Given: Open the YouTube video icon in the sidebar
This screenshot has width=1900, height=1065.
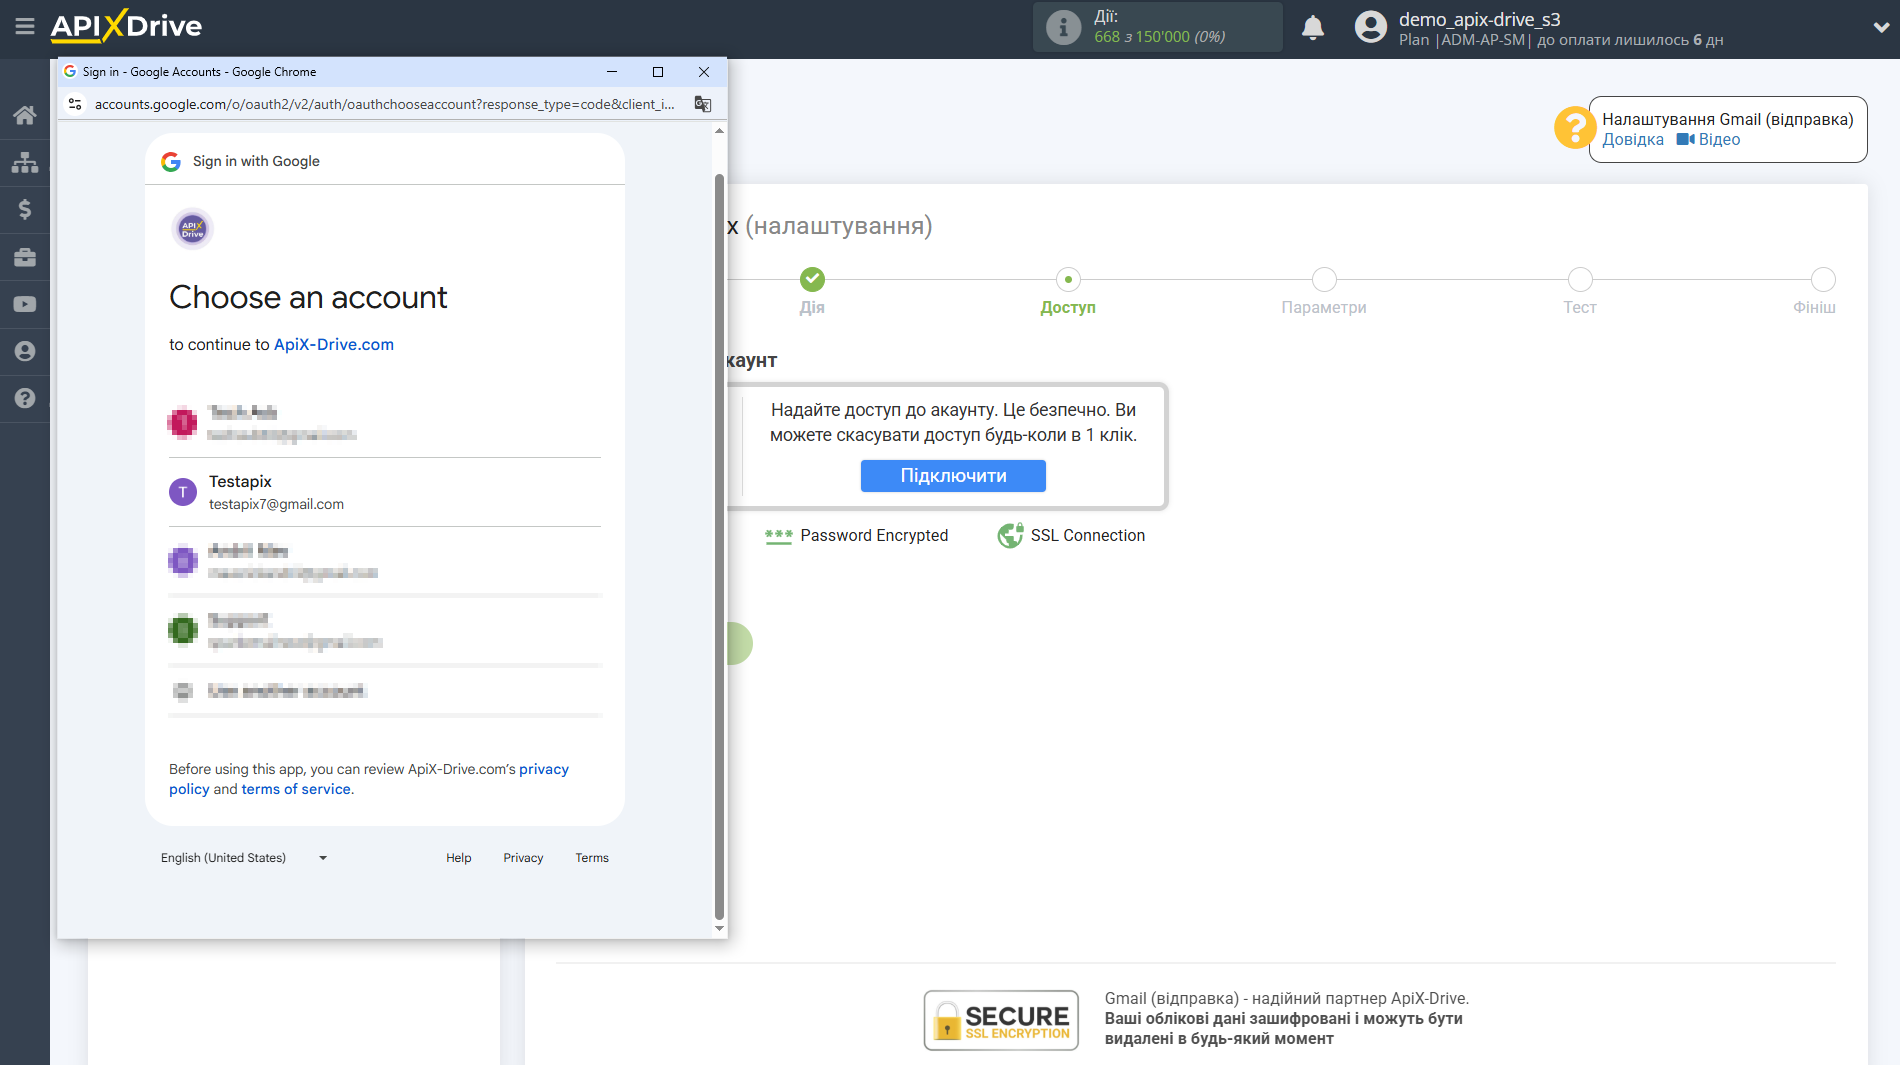Looking at the screenshot, I should tap(25, 304).
